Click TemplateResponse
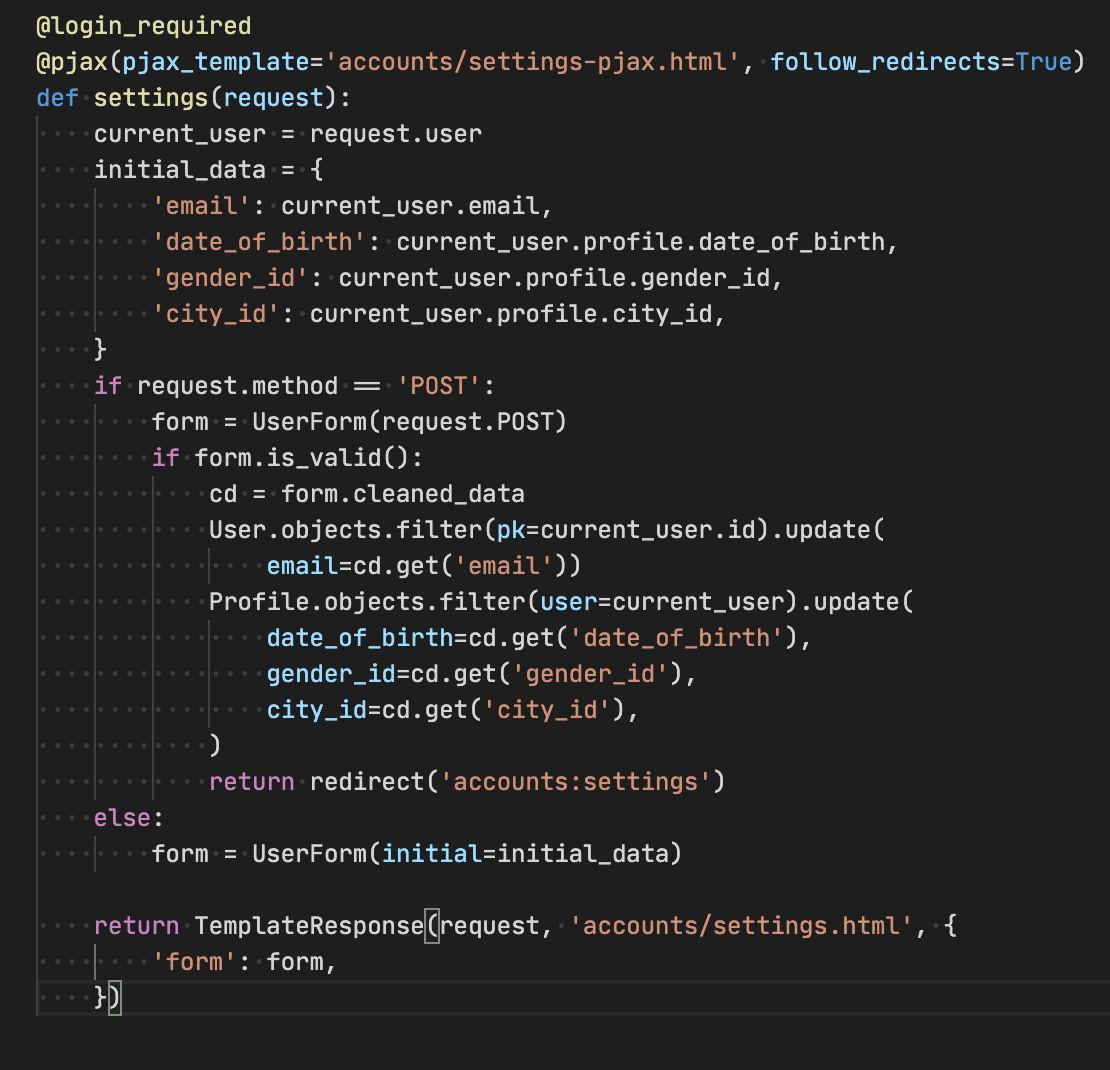This screenshot has width=1110, height=1070. coord(309,926)
